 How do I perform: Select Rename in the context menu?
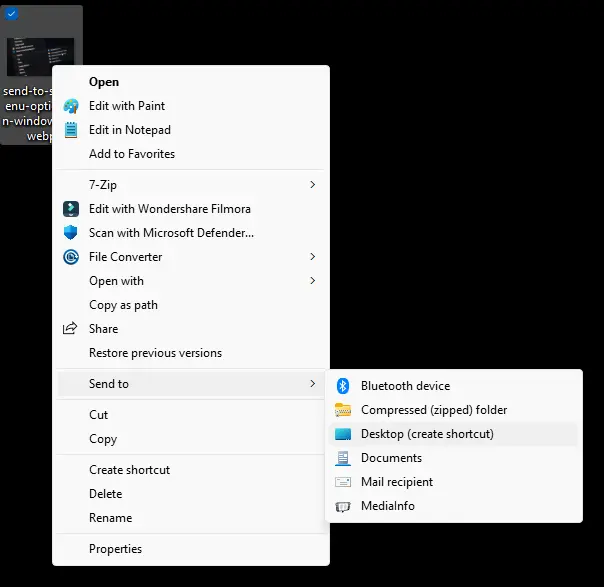click(x=110, y=518)
